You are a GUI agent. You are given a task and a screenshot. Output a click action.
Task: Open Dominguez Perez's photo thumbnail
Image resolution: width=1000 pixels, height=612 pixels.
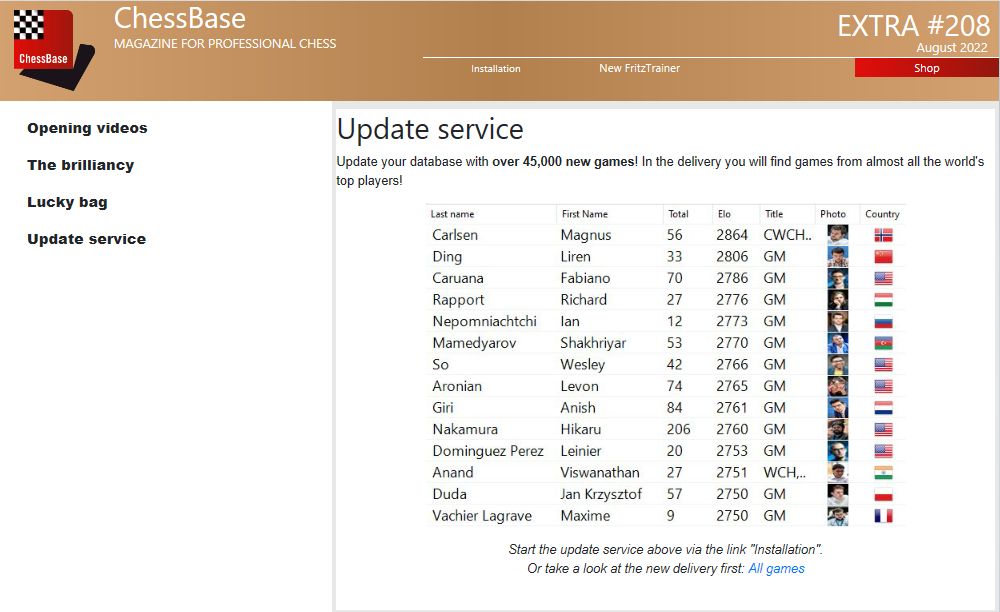click(837, 451)
